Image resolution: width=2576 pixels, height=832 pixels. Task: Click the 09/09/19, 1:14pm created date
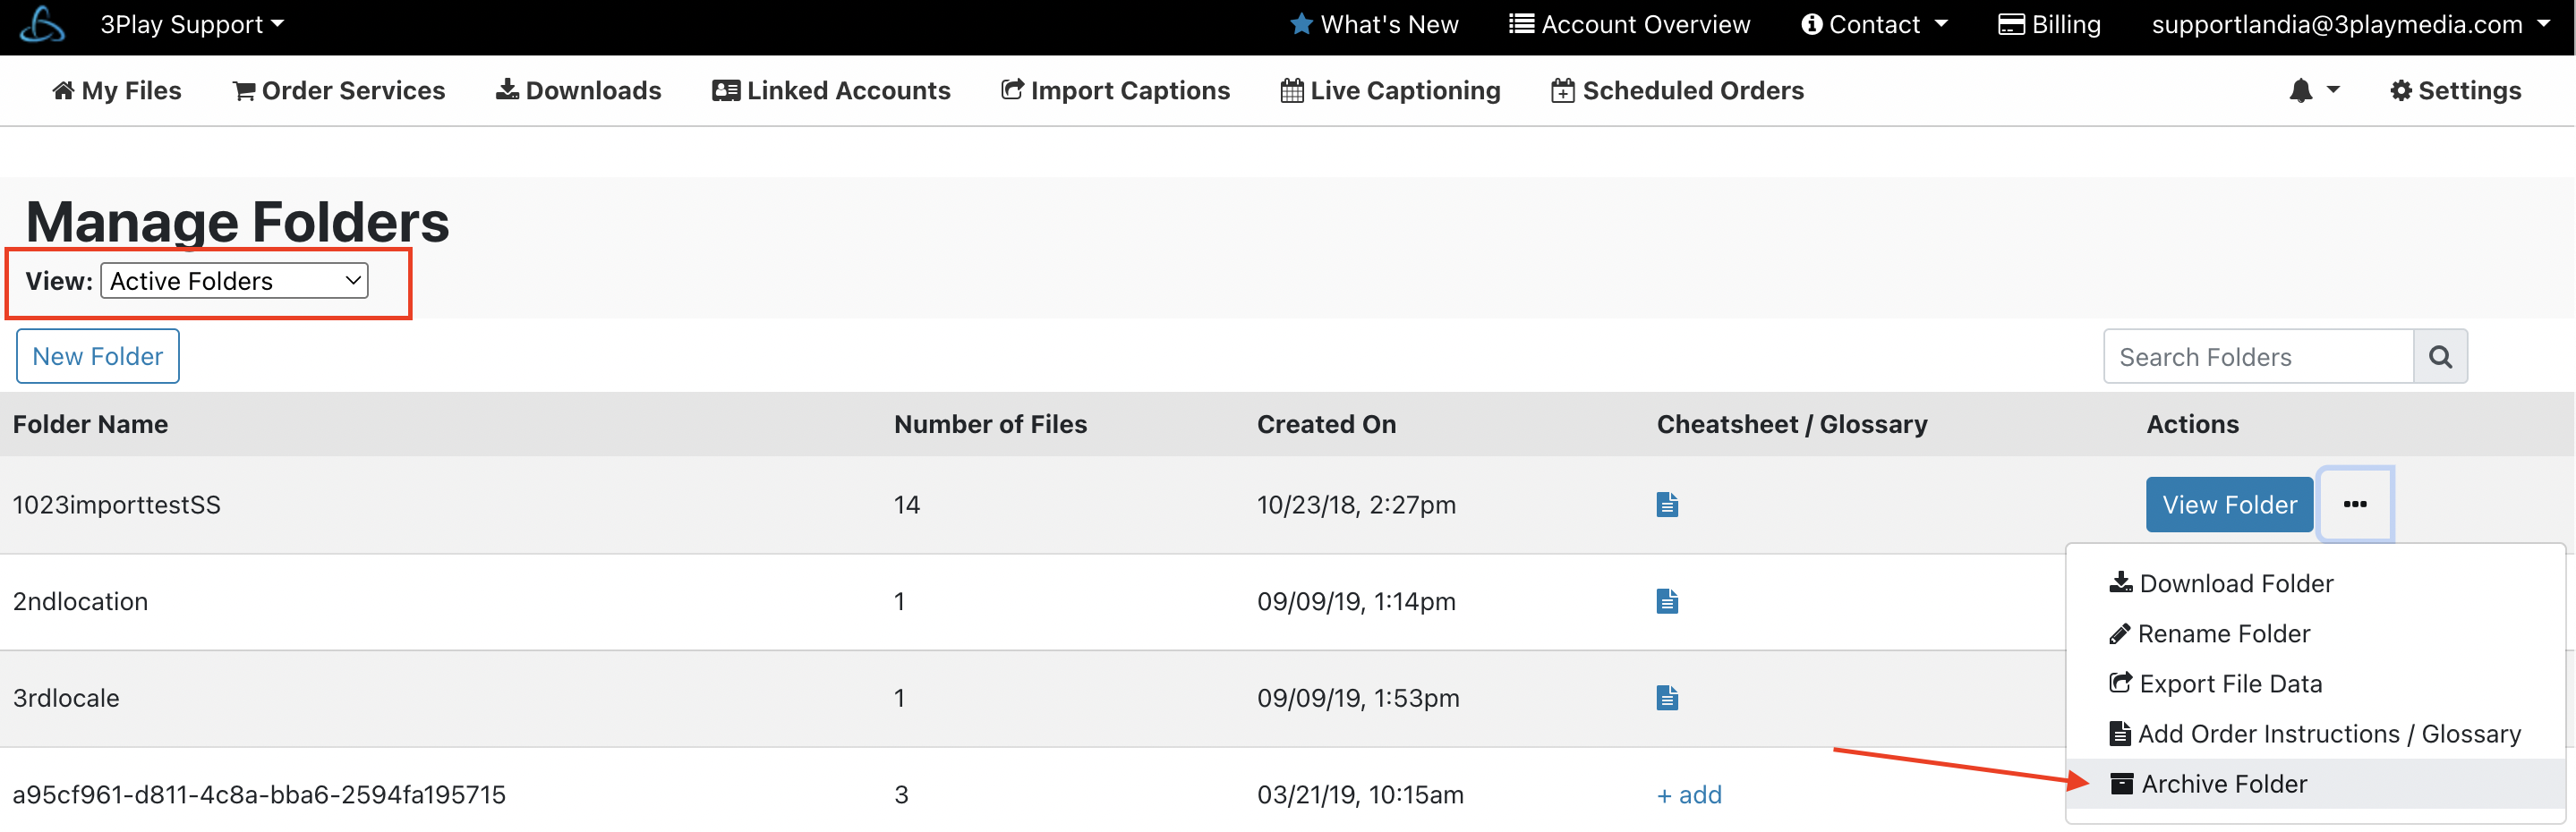tap(1356, 601)
